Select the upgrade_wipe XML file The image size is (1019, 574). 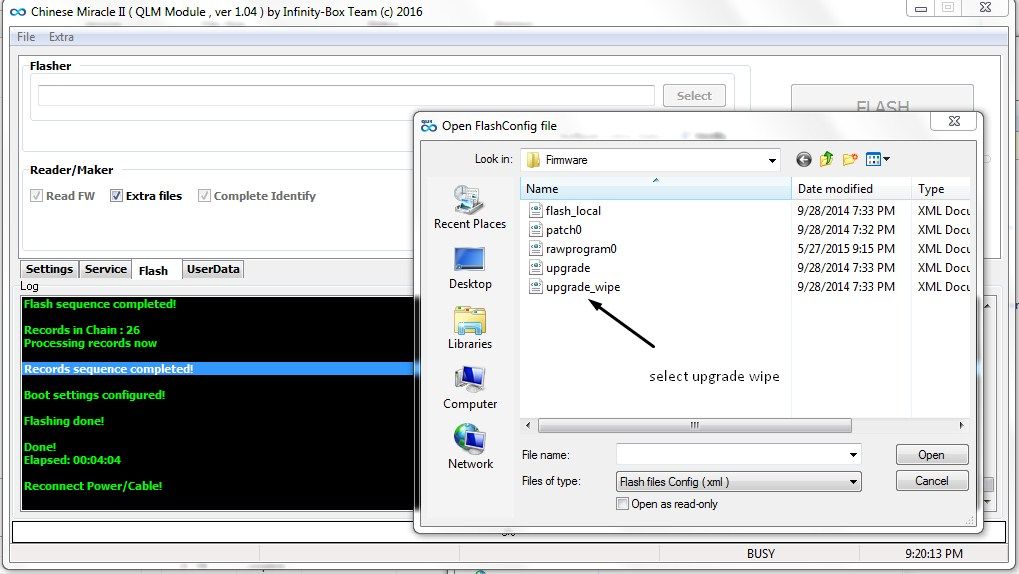click(582, 287)
